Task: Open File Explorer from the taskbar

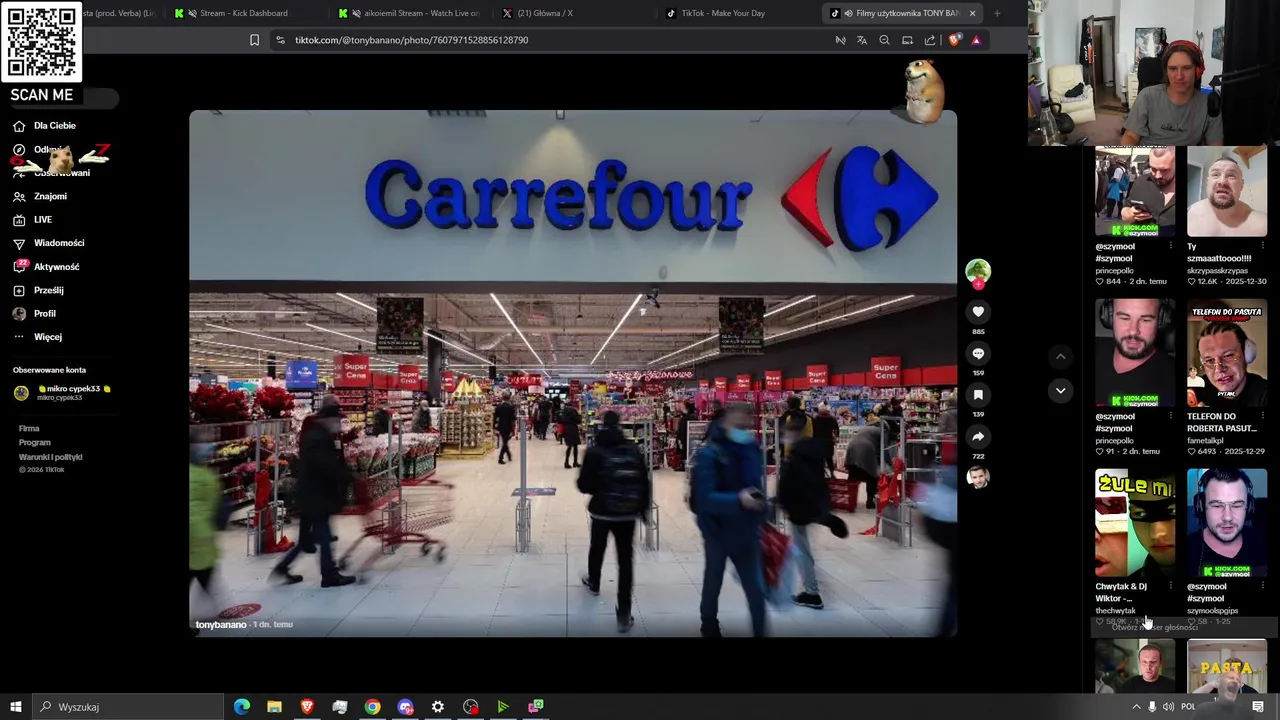Action: click(x=274, y=707)
